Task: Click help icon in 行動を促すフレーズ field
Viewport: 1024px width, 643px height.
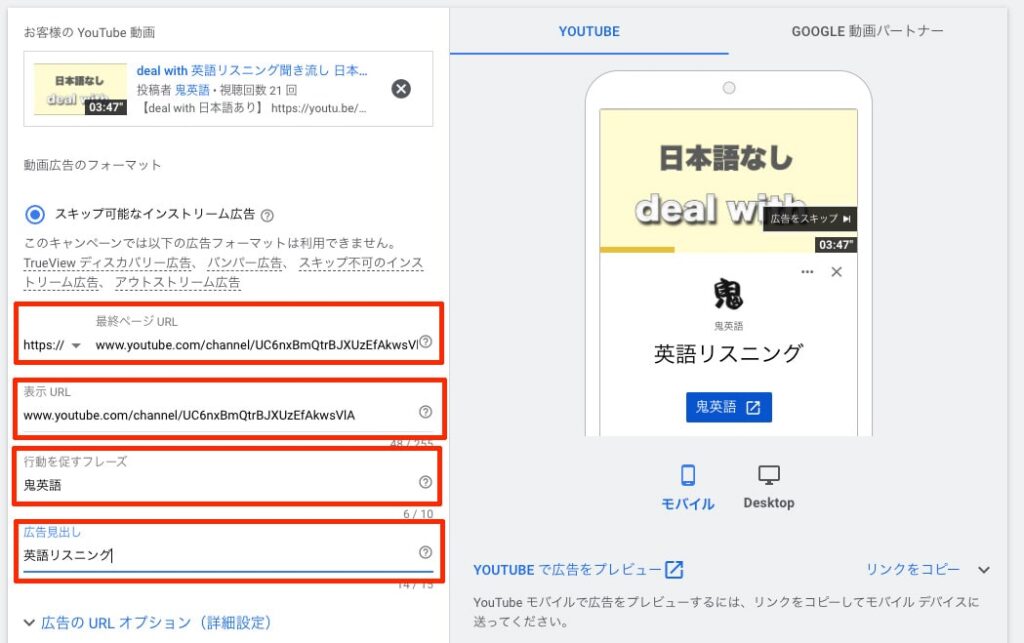Action: [x=425, y=482]
